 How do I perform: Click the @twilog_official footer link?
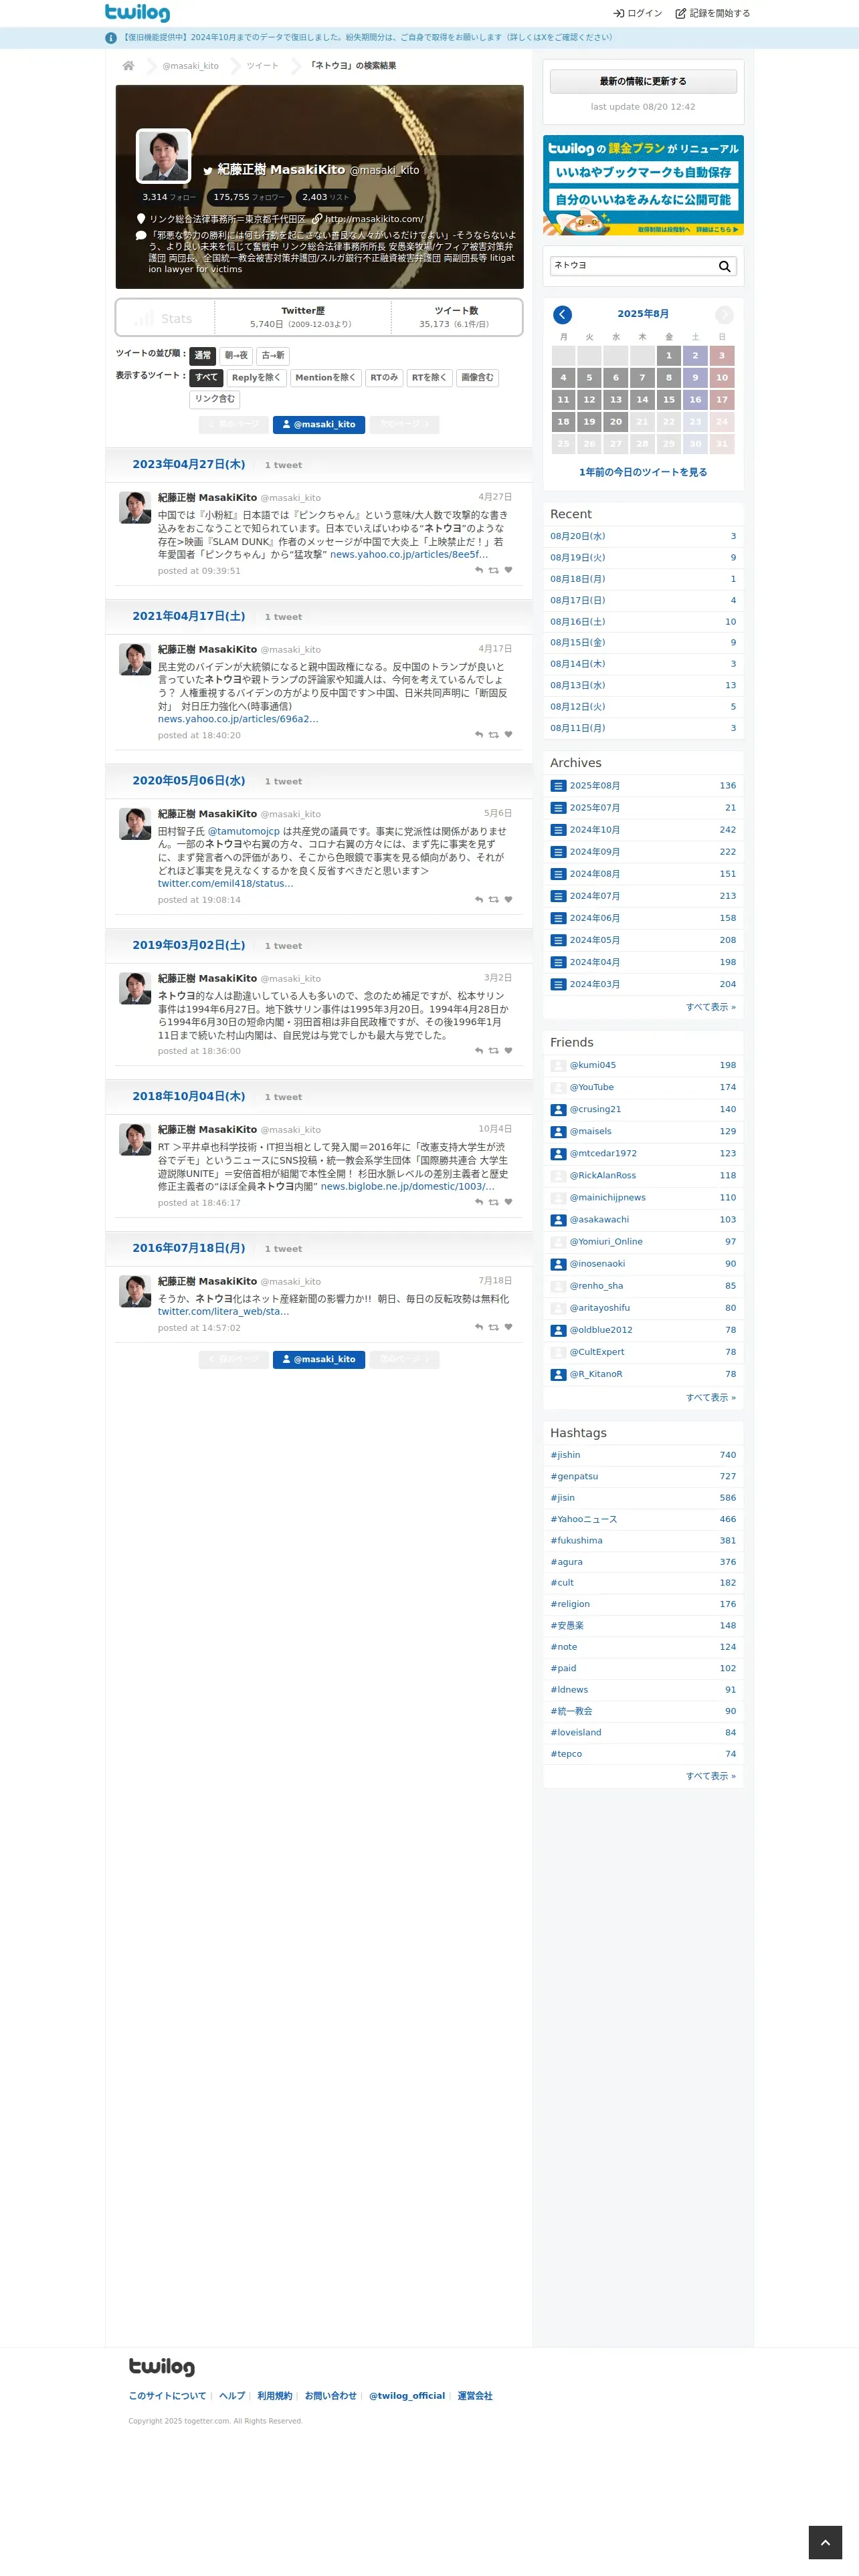[x=407, y=2396]
